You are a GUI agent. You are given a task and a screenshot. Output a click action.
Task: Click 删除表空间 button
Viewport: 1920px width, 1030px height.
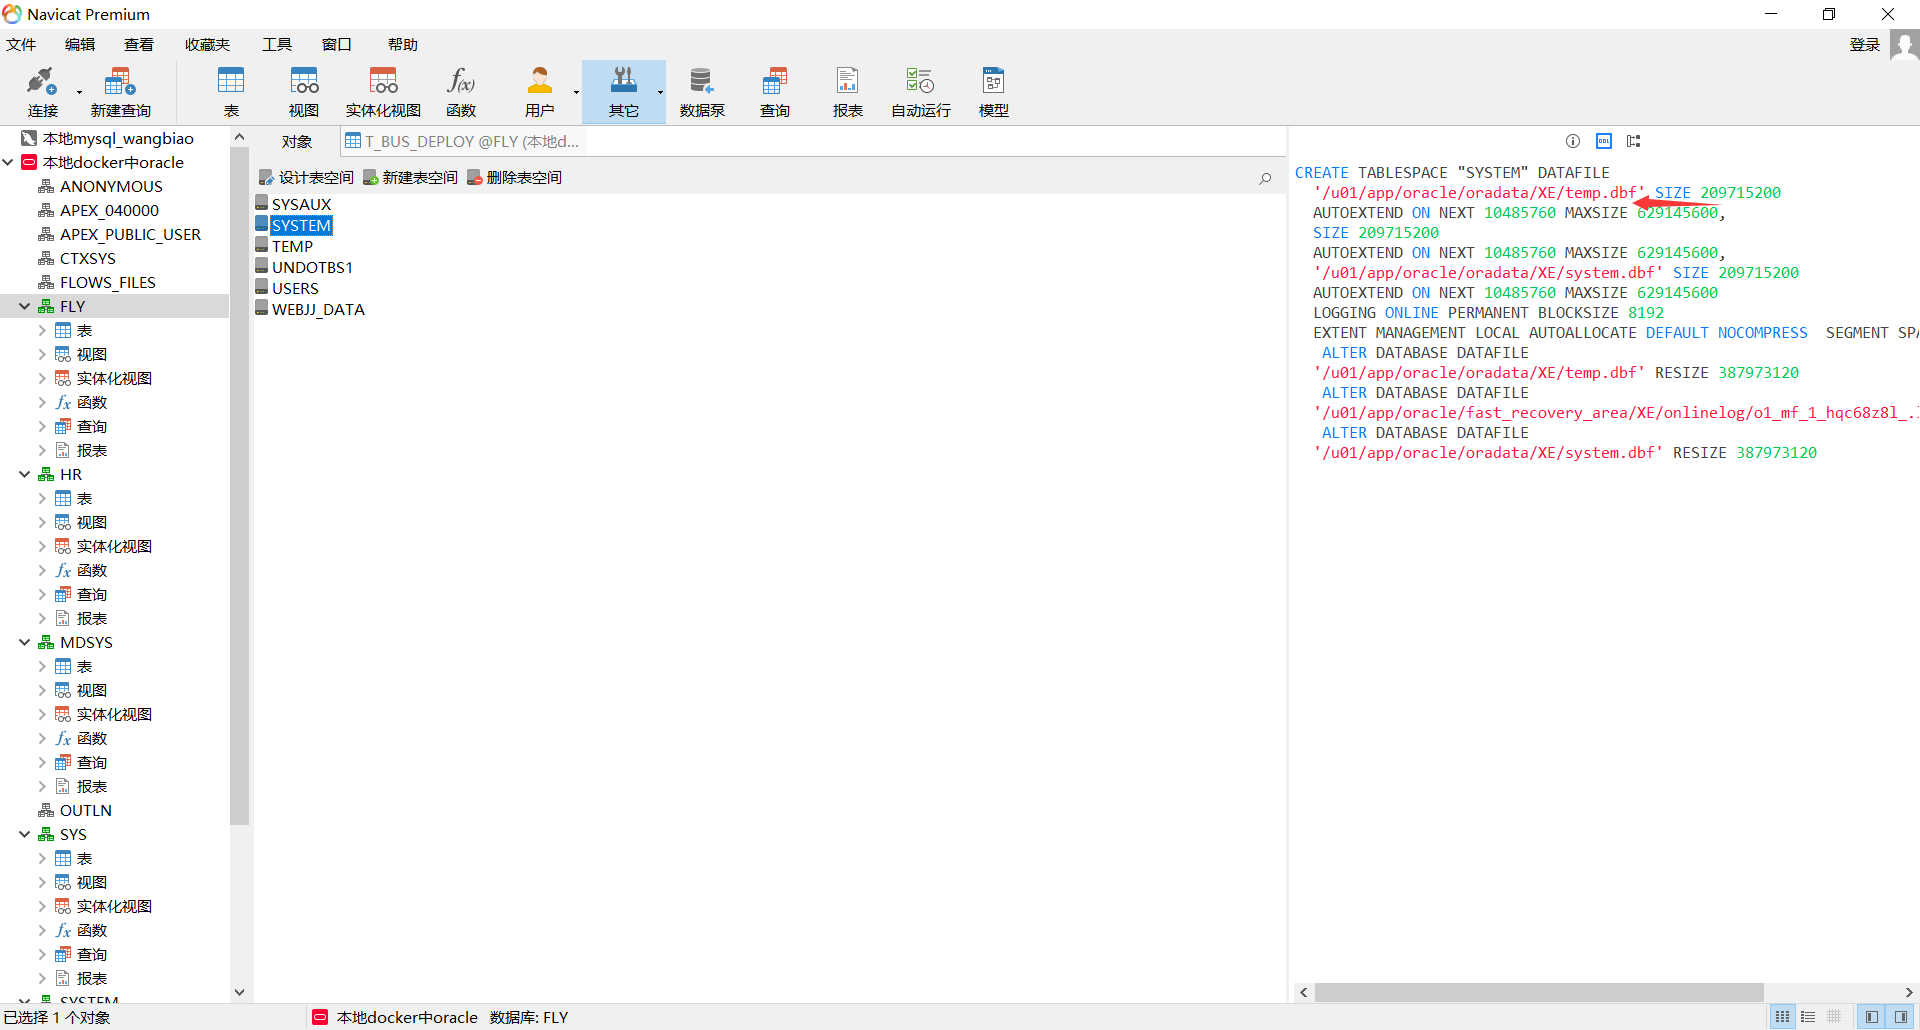(515, 178)
